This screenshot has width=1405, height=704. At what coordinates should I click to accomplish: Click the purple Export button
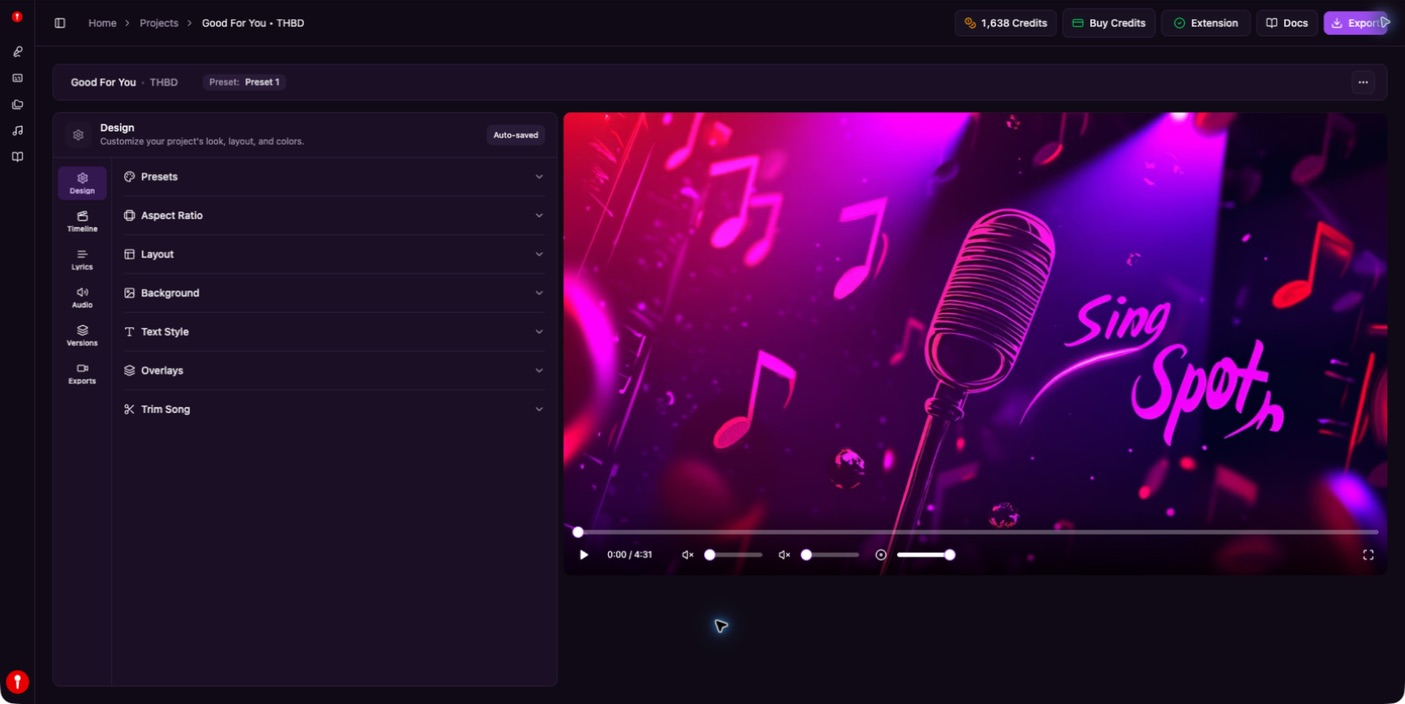[1356, 23]
